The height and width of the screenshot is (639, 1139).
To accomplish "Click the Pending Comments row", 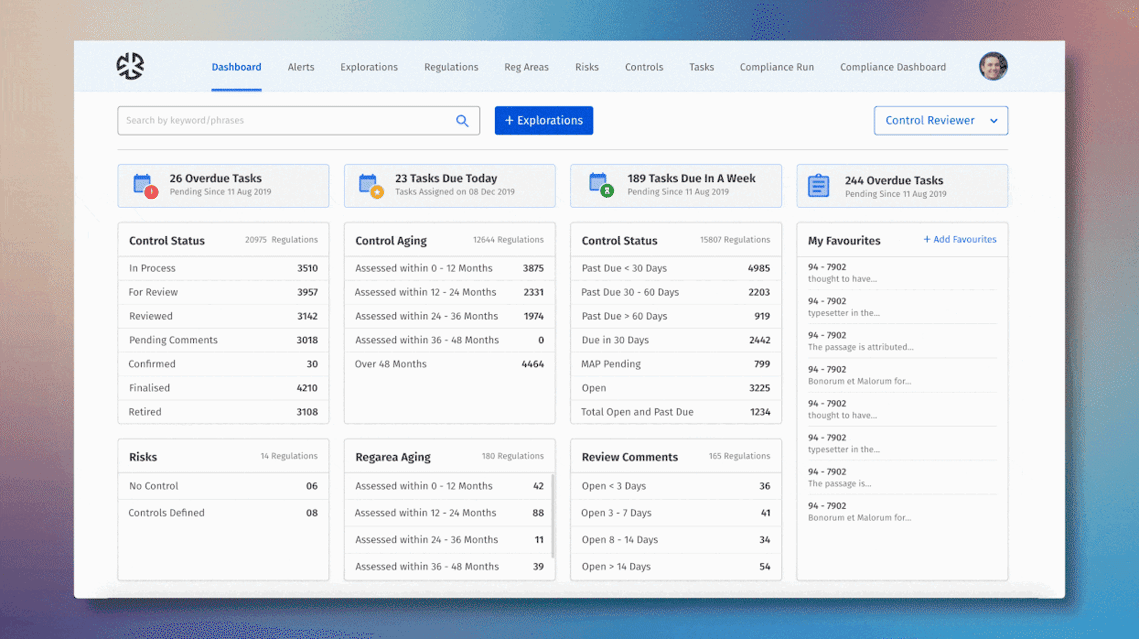I will click(223, 340).
